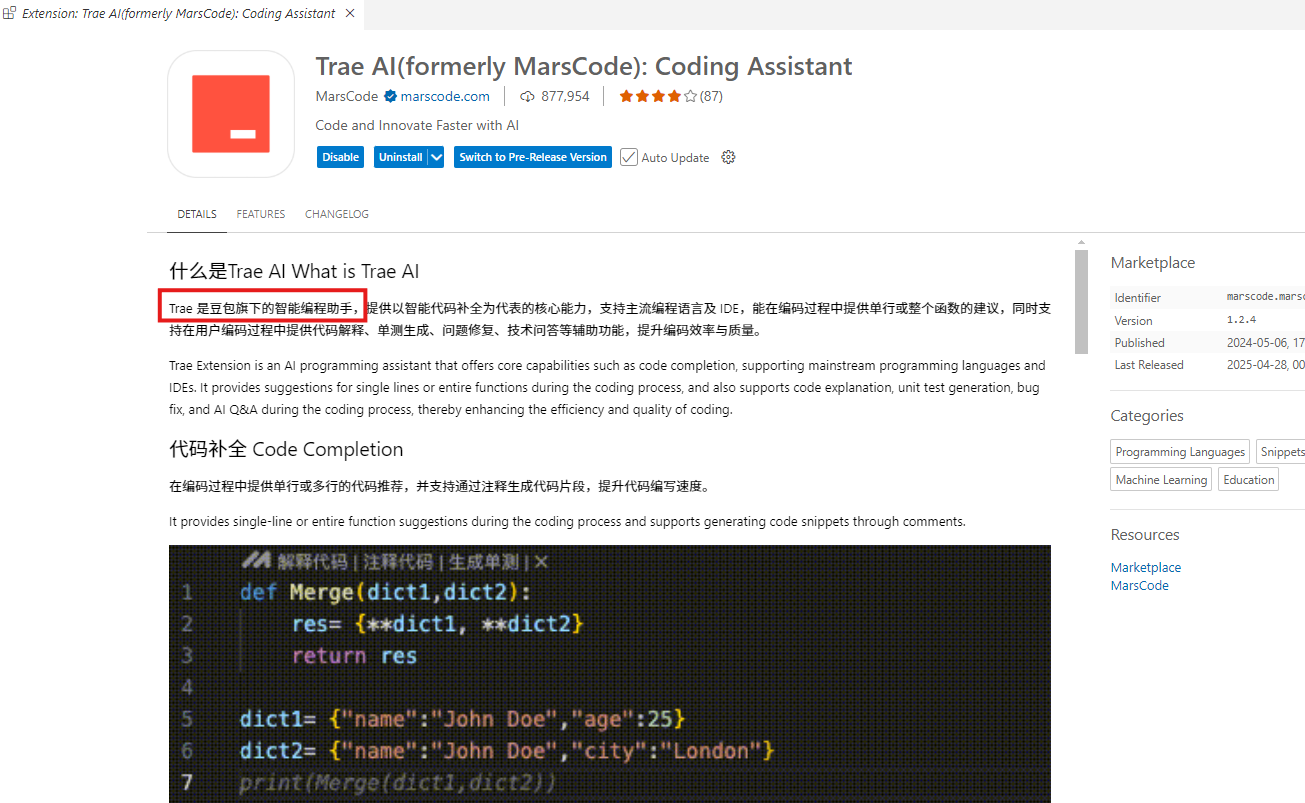Click the Uninstall button

pyautogui.click(x=400, y=157)
